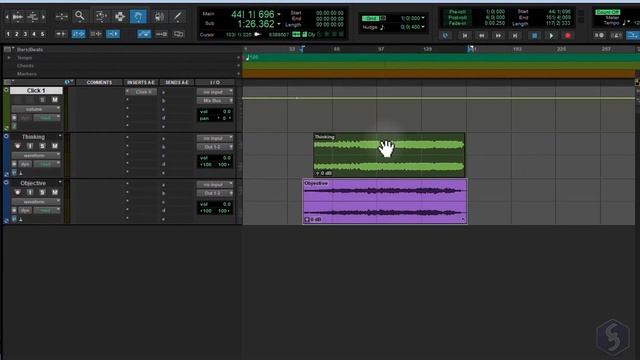
Task: Click the red Record transport button
Action: tap(568, 36)
